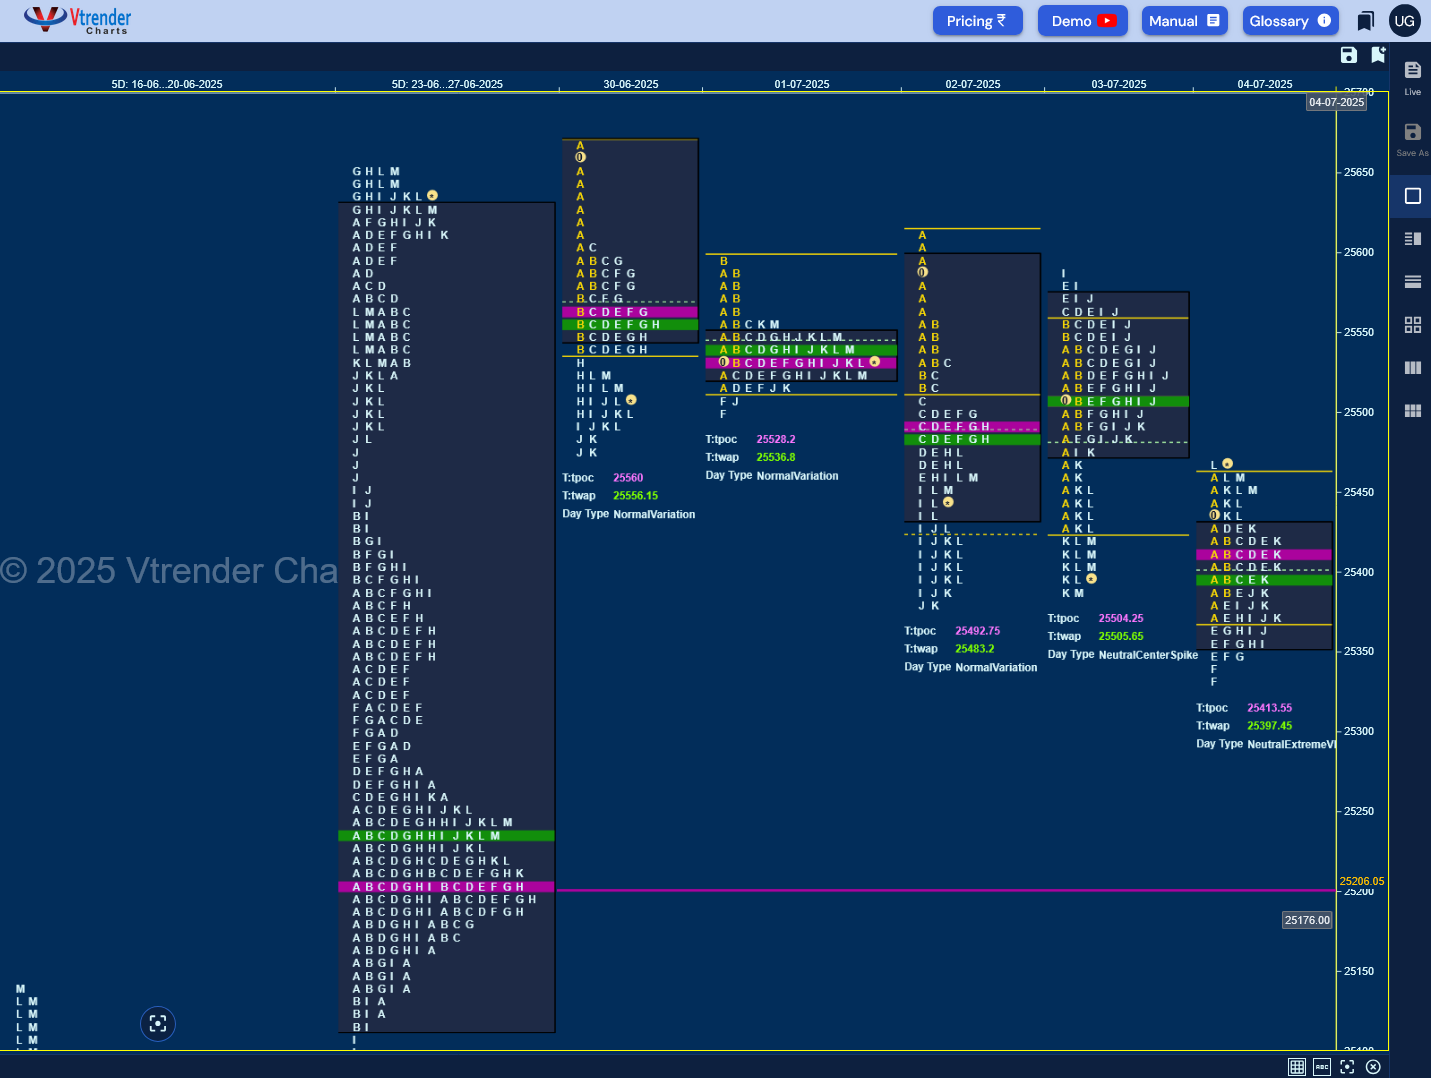Open the Glossary button
The image size is (1431, 1078).
[1290, 21]
